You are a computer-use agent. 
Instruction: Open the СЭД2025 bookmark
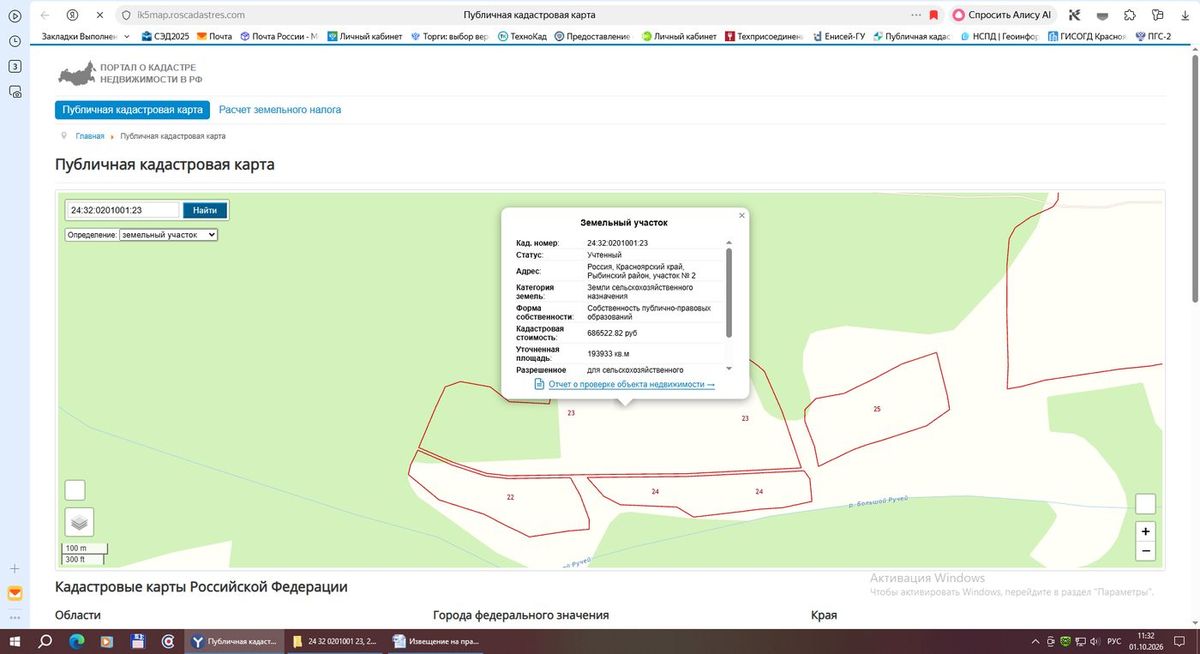[x=165, y=37]
